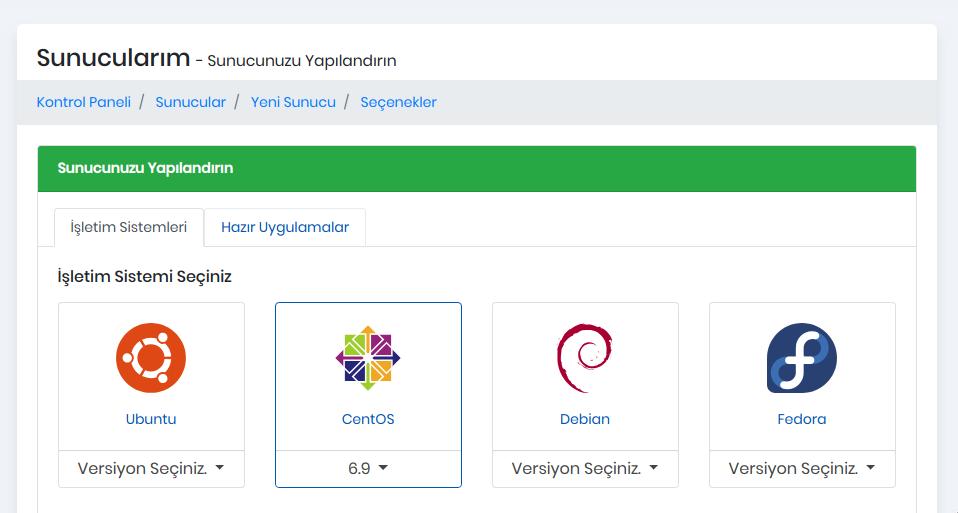Click the Ubuntu logo icon
The width and height of the screenshot is (958, 513).
[151, 358]
